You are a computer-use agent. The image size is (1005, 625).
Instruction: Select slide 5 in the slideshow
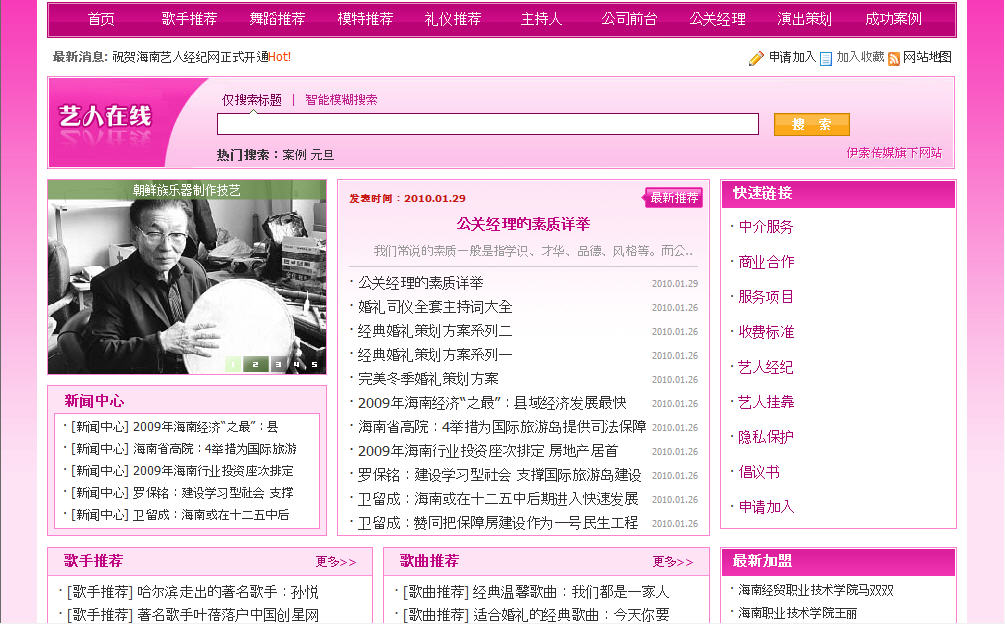tap(314, 364)
